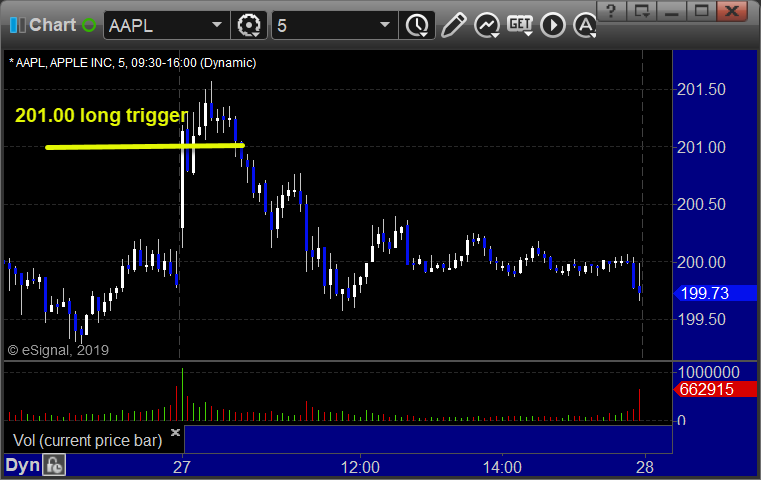Open the alerts A icon

[585, 25]
